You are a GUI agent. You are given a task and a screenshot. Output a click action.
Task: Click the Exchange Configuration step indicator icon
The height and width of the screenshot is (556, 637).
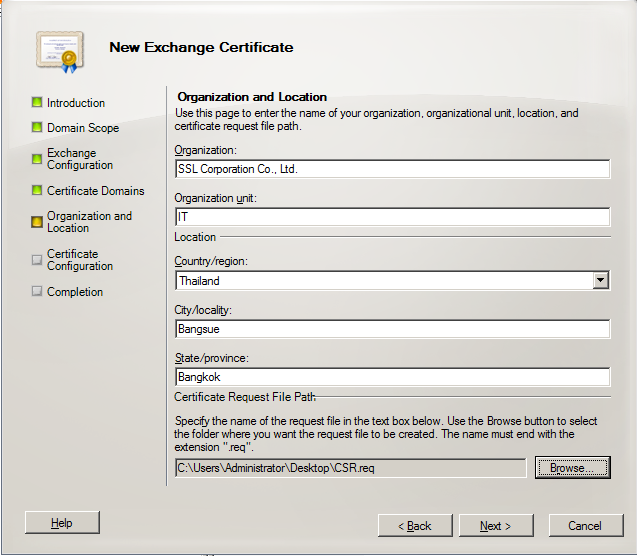click(37, 159)
